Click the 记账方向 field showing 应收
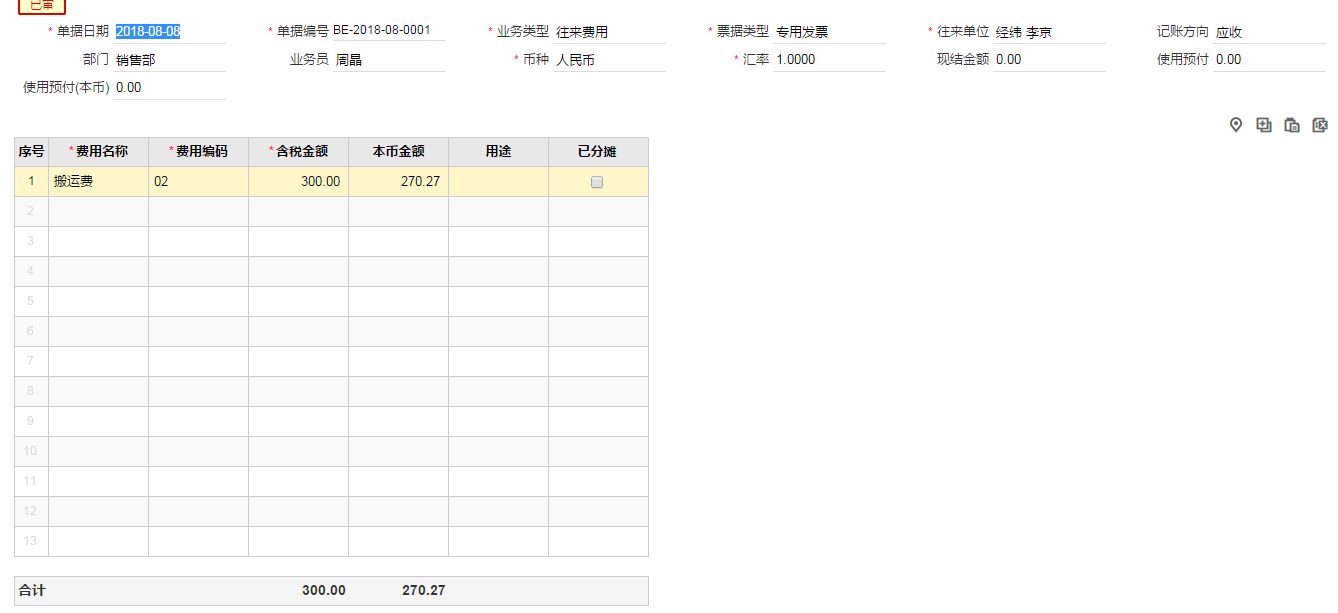This screenshot has height=613, width=1338. (1268, 32)
